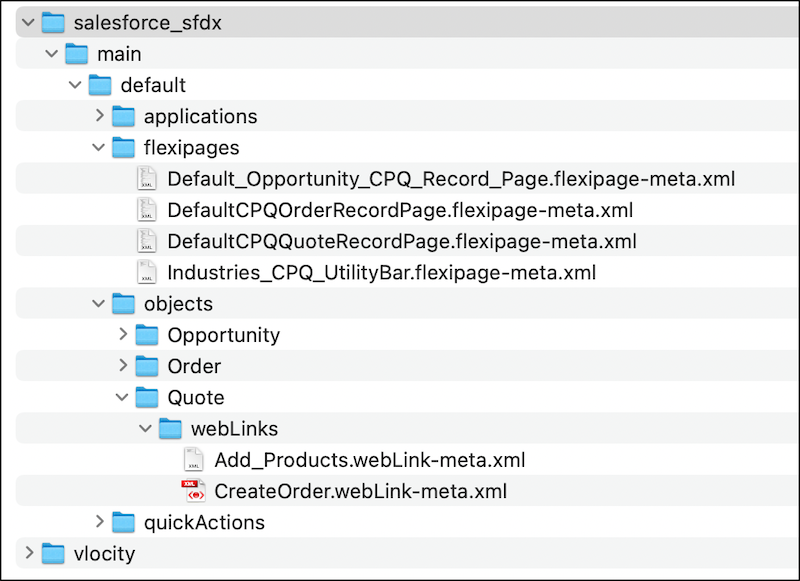Click the flexipages folder icon
This screenshot has width=800, height=581.
tap(123, 147)
